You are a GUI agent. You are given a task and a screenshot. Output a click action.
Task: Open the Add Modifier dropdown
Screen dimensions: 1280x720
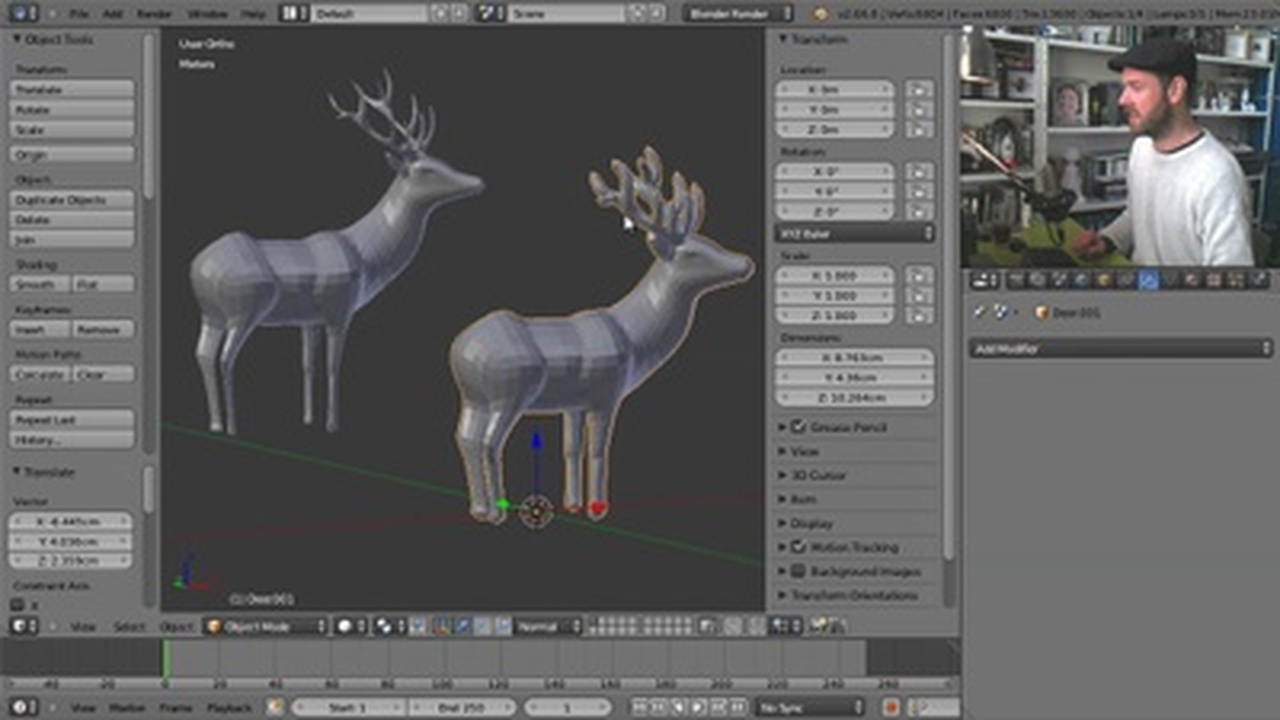pyautogui.click(x=1119, y=348)
